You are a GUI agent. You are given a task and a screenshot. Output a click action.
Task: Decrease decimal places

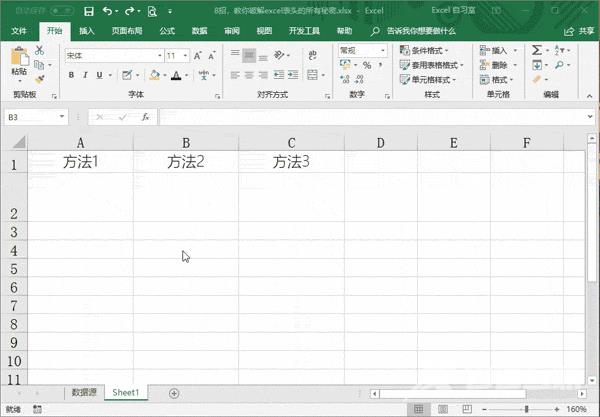tap(359, 79)
